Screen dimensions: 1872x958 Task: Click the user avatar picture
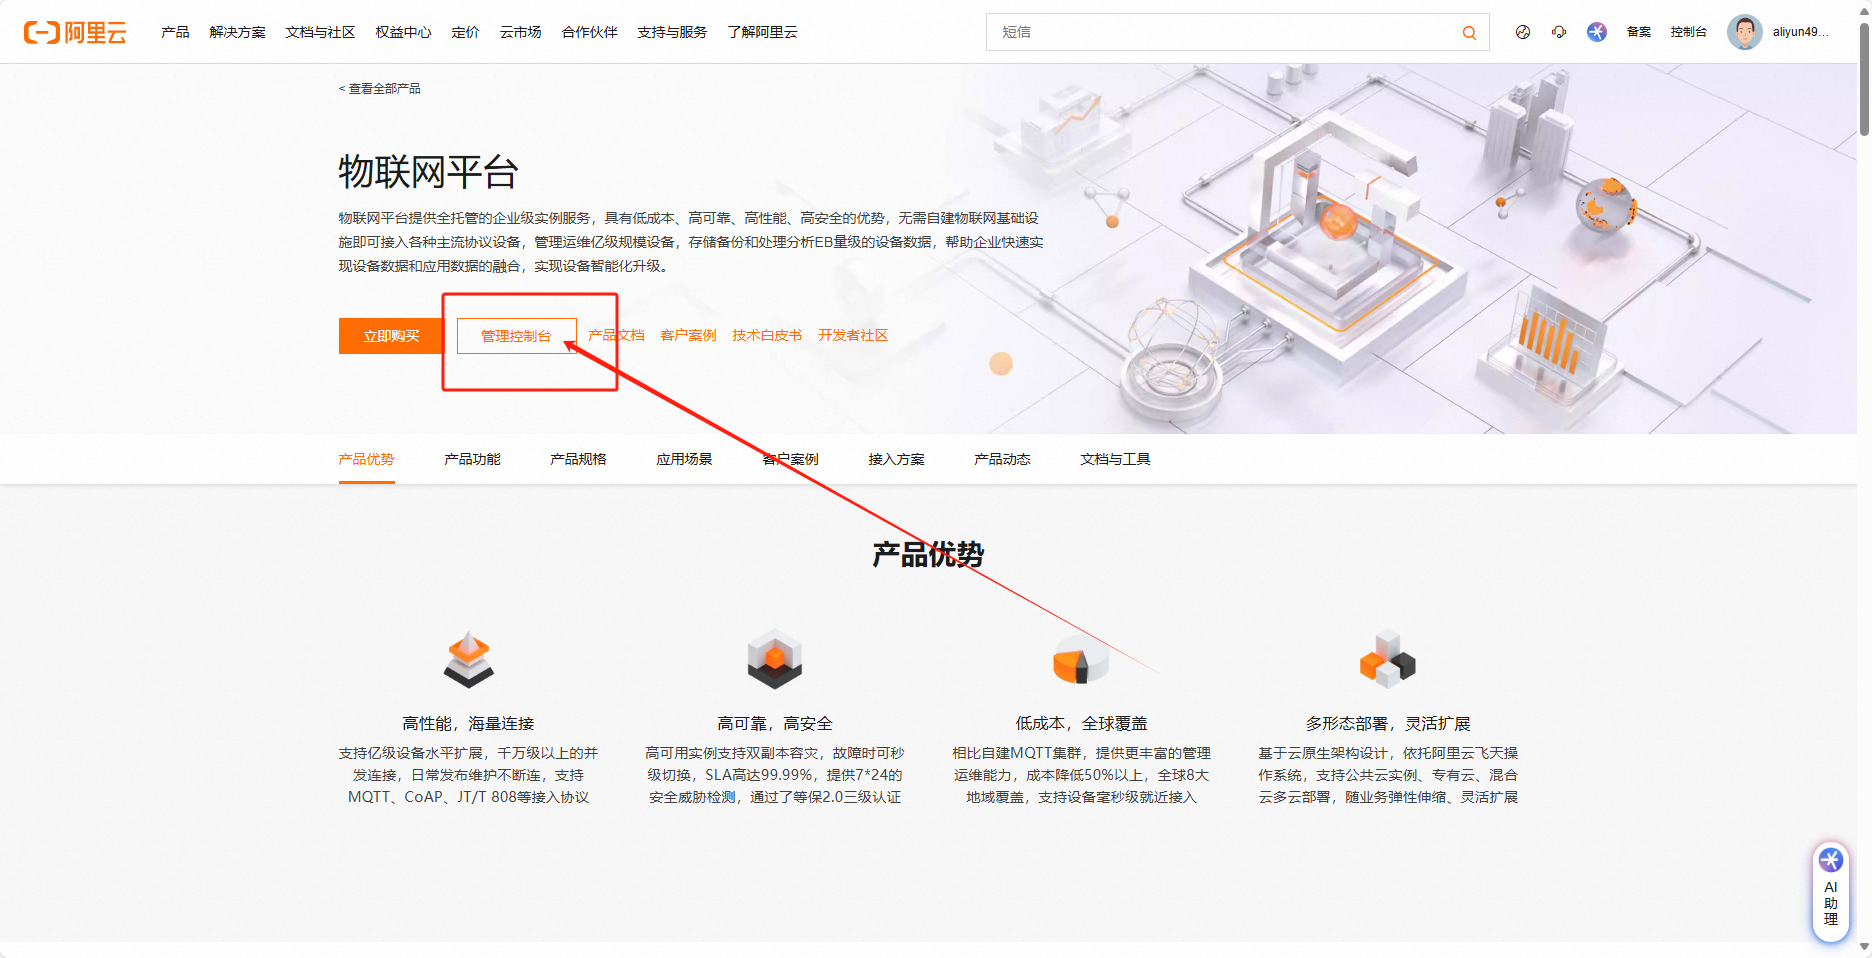[1745, 32]
